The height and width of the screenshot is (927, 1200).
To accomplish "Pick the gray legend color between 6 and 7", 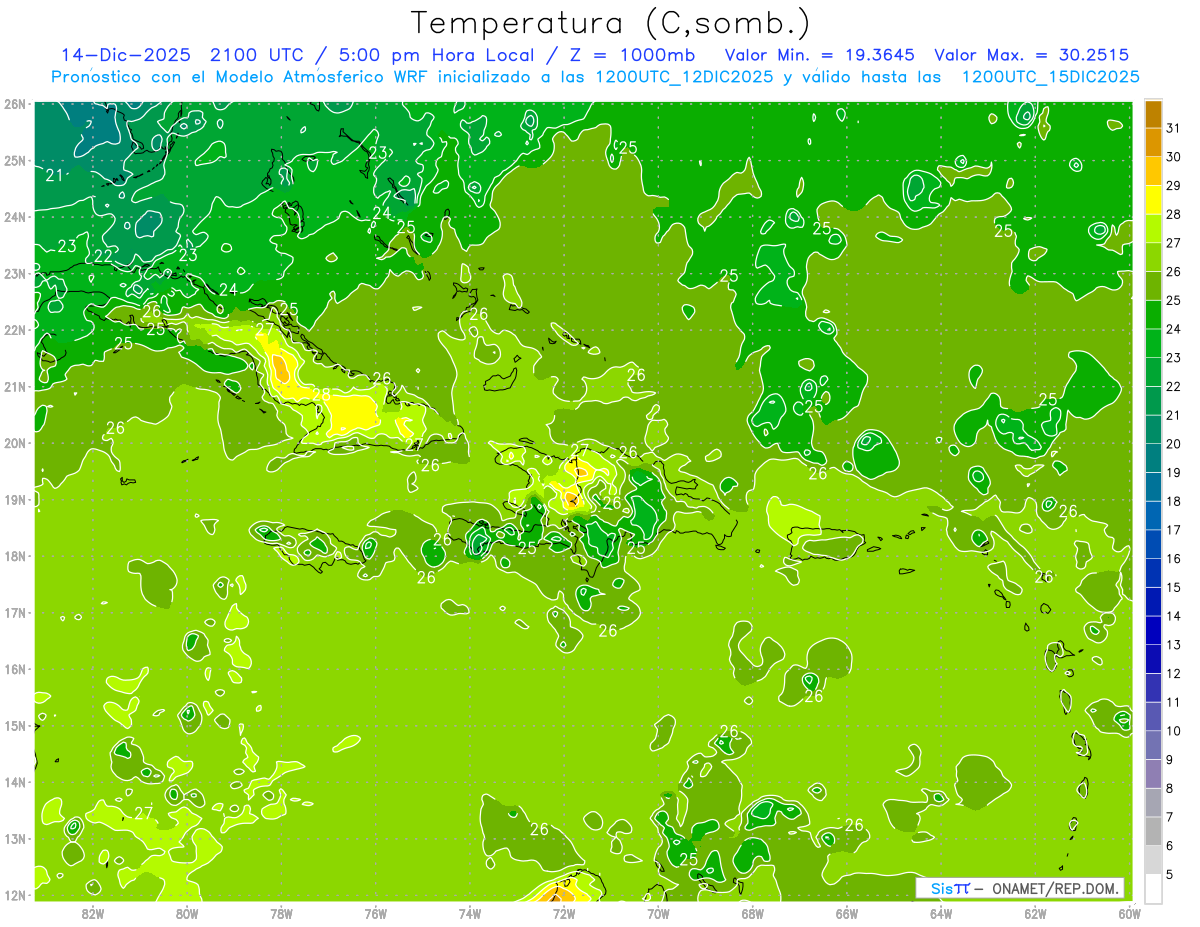I will coord(1153,832).
